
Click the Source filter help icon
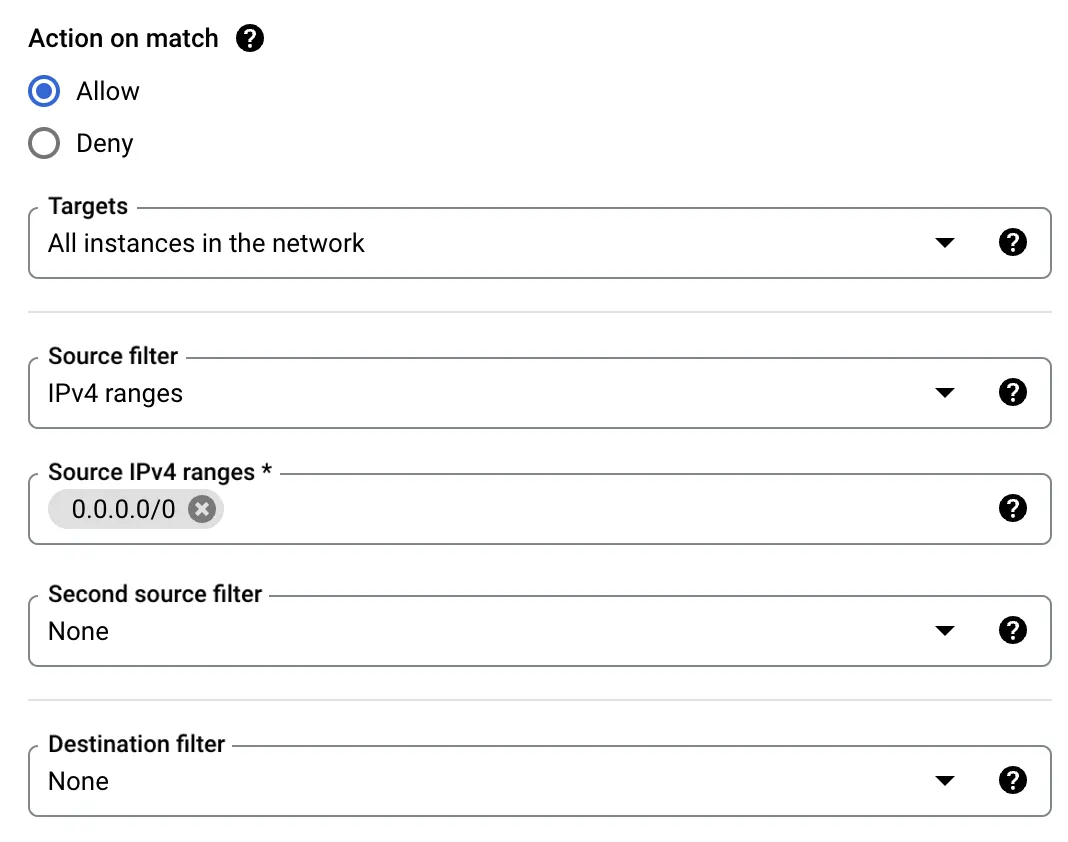pyautogui.click(x=1013, y=392)
